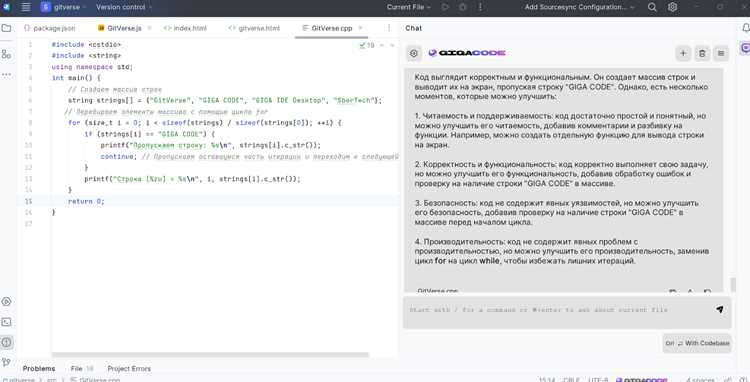Click the editor horizontal scrollbar
The image size is (750, 382).
pos(210,355)
